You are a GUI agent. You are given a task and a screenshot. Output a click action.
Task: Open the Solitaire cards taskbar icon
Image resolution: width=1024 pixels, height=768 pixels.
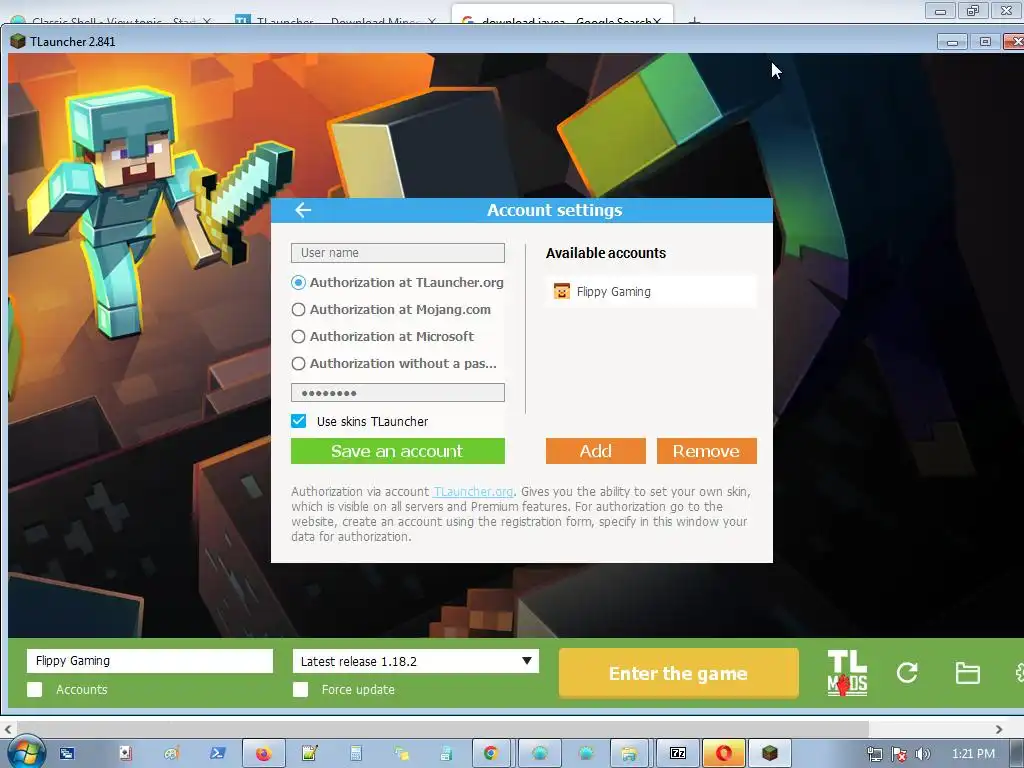click(x=126, y=754)
